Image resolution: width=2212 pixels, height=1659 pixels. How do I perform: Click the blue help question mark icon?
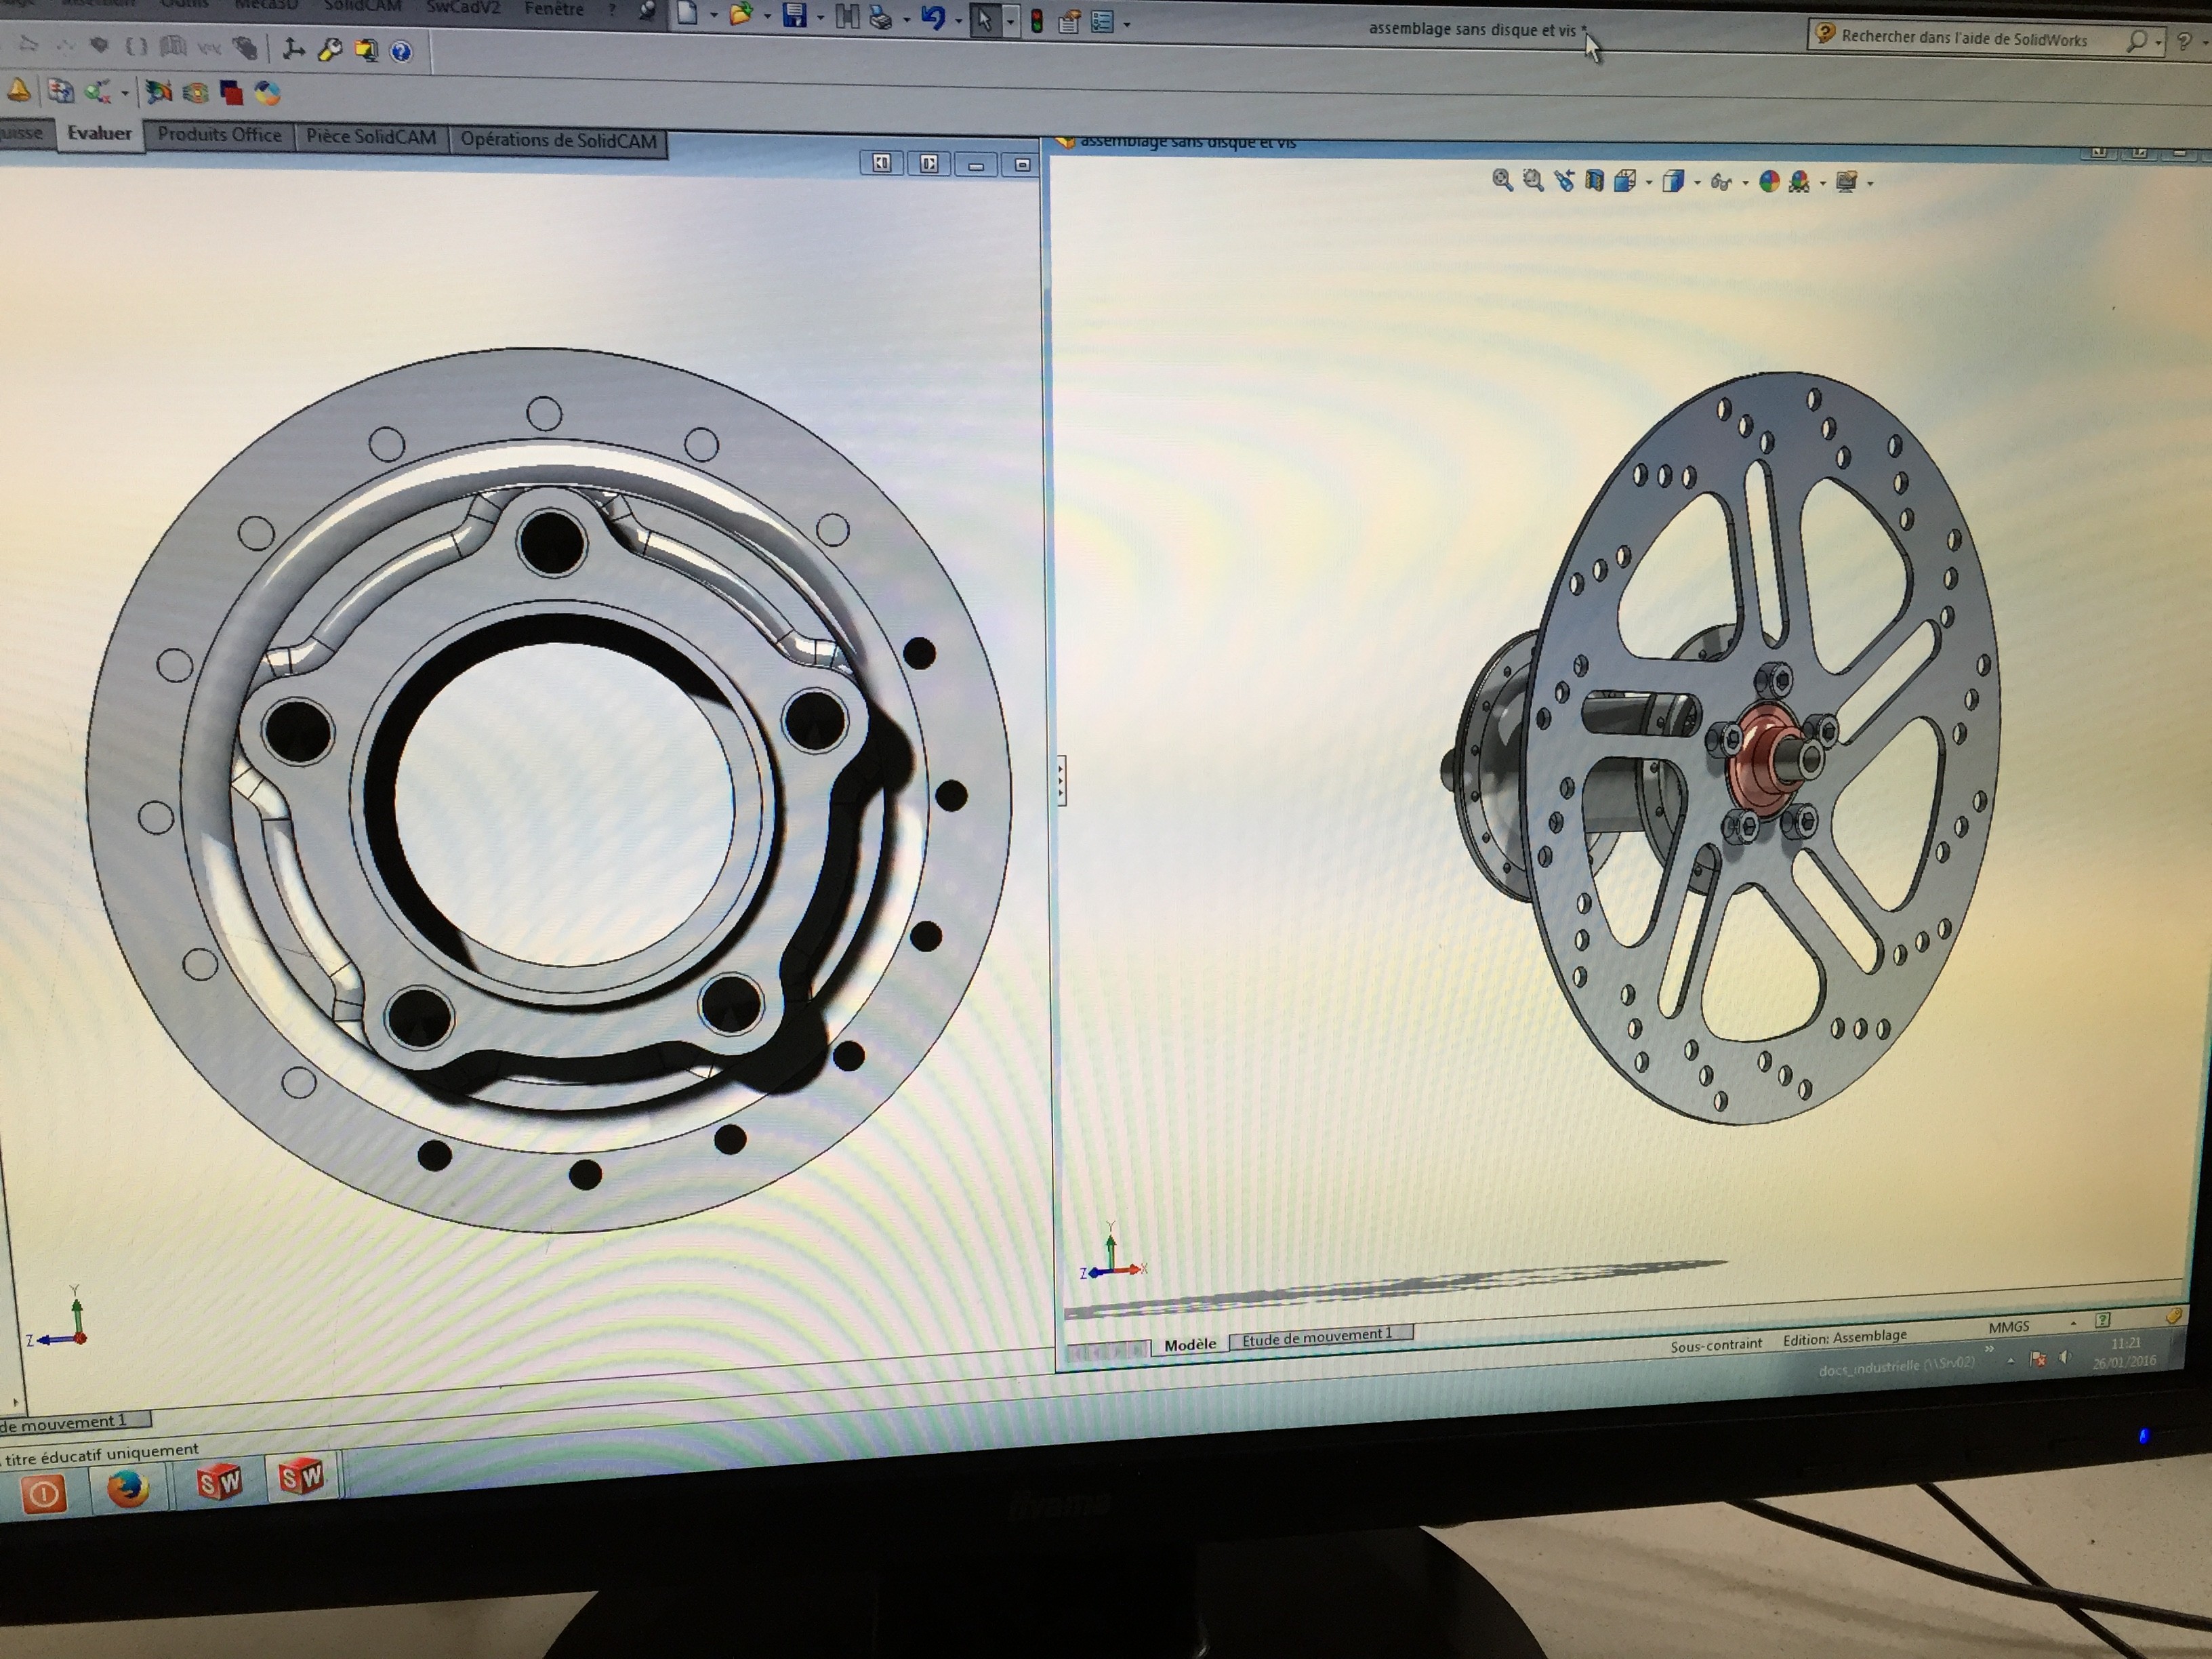[x=401, y=52]
